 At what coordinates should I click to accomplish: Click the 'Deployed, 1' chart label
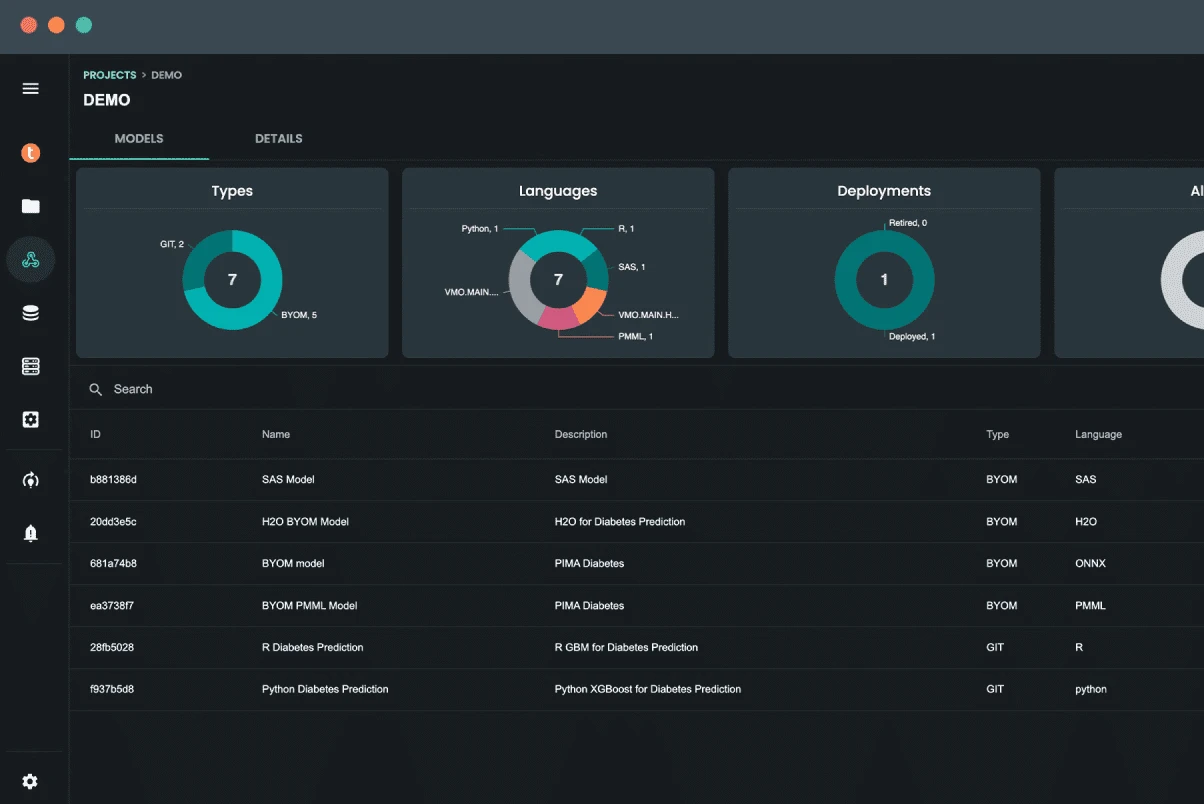(912, 337)
